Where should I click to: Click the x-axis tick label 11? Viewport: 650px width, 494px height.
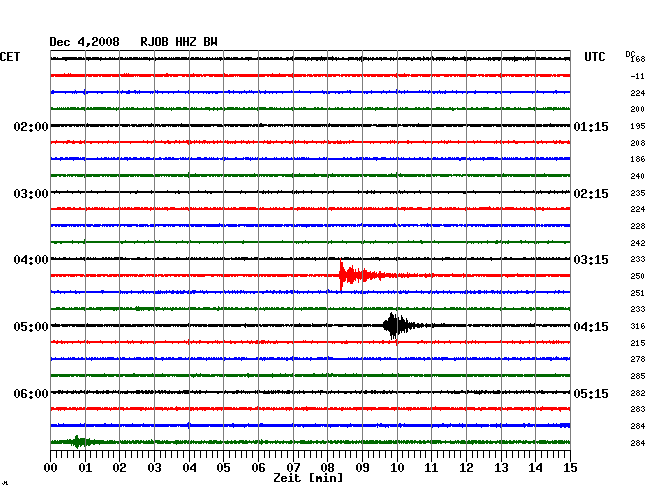432,468
